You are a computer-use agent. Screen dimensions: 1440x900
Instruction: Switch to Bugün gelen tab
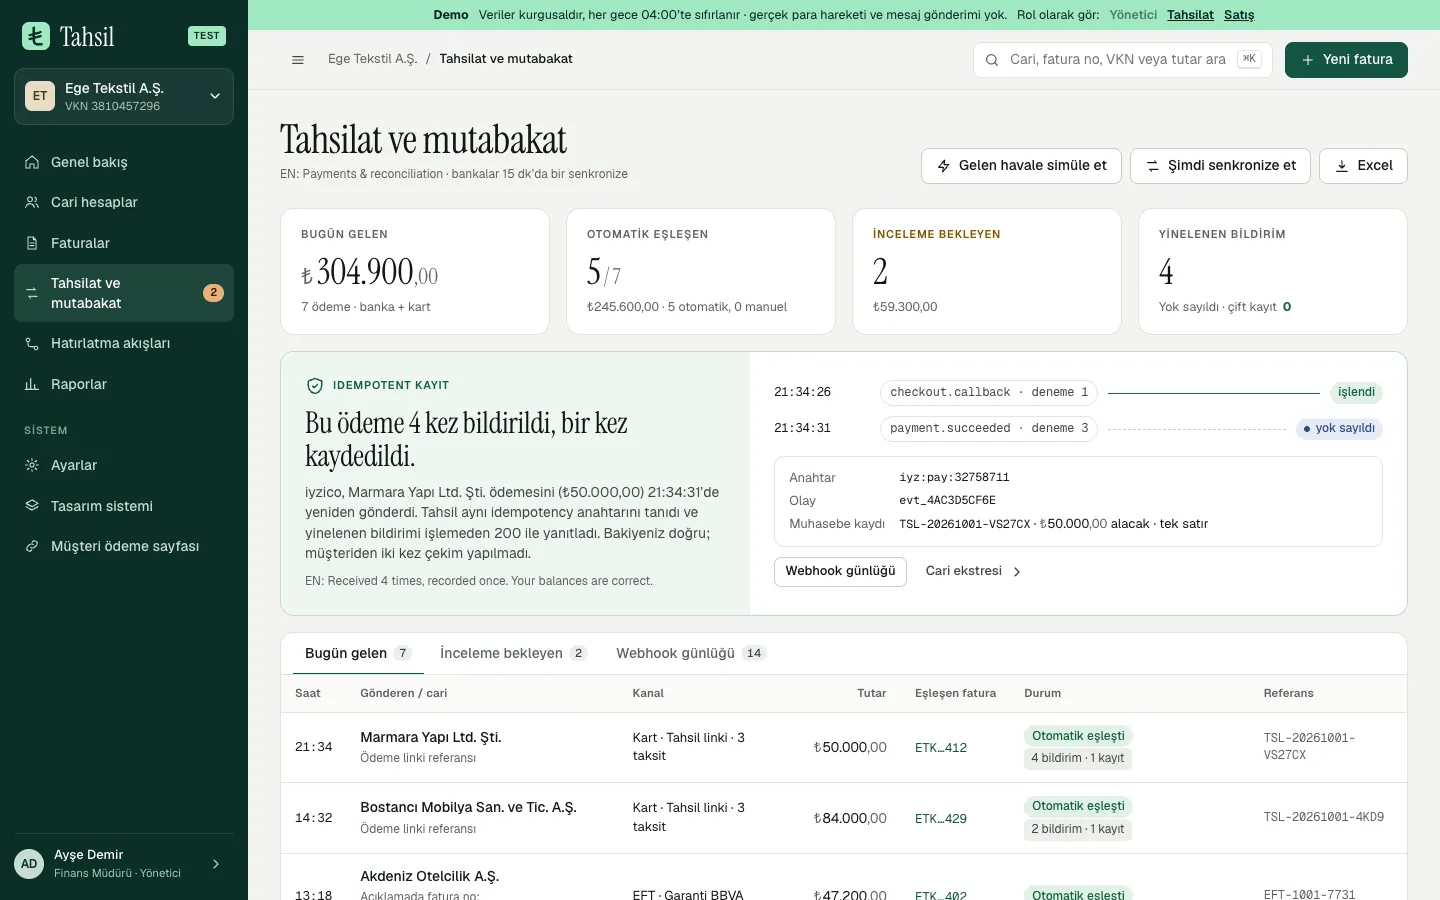click(358, 654)
